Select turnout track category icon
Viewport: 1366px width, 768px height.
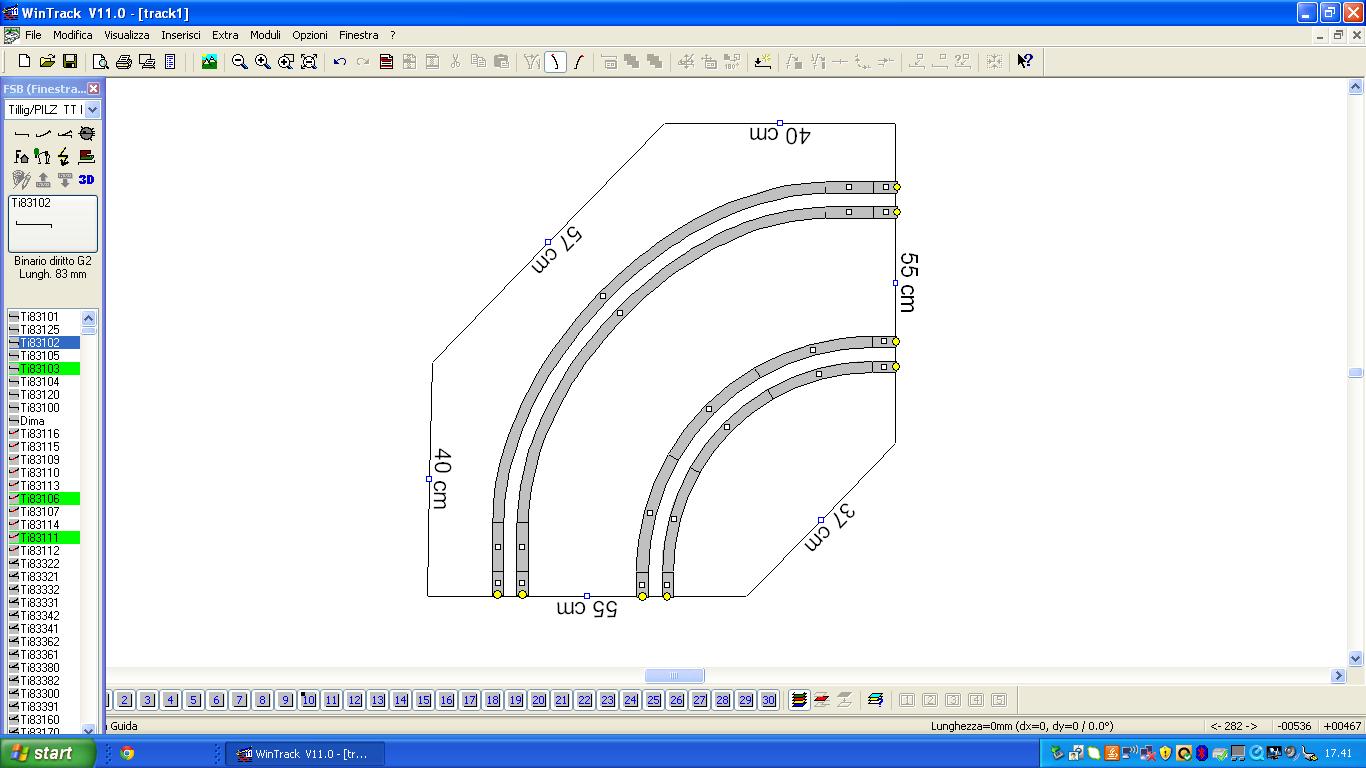(65, 133)
